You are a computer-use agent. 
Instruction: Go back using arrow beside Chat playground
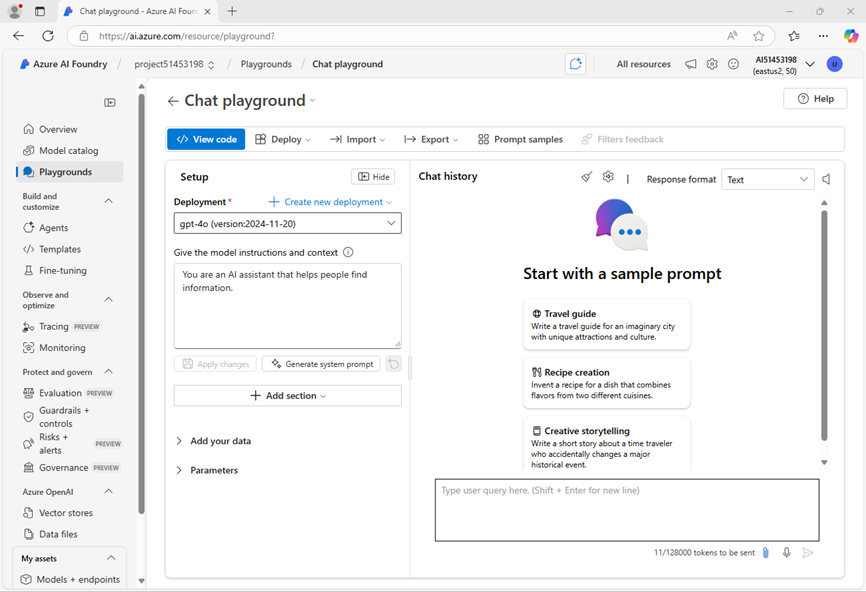coord(173,101)
